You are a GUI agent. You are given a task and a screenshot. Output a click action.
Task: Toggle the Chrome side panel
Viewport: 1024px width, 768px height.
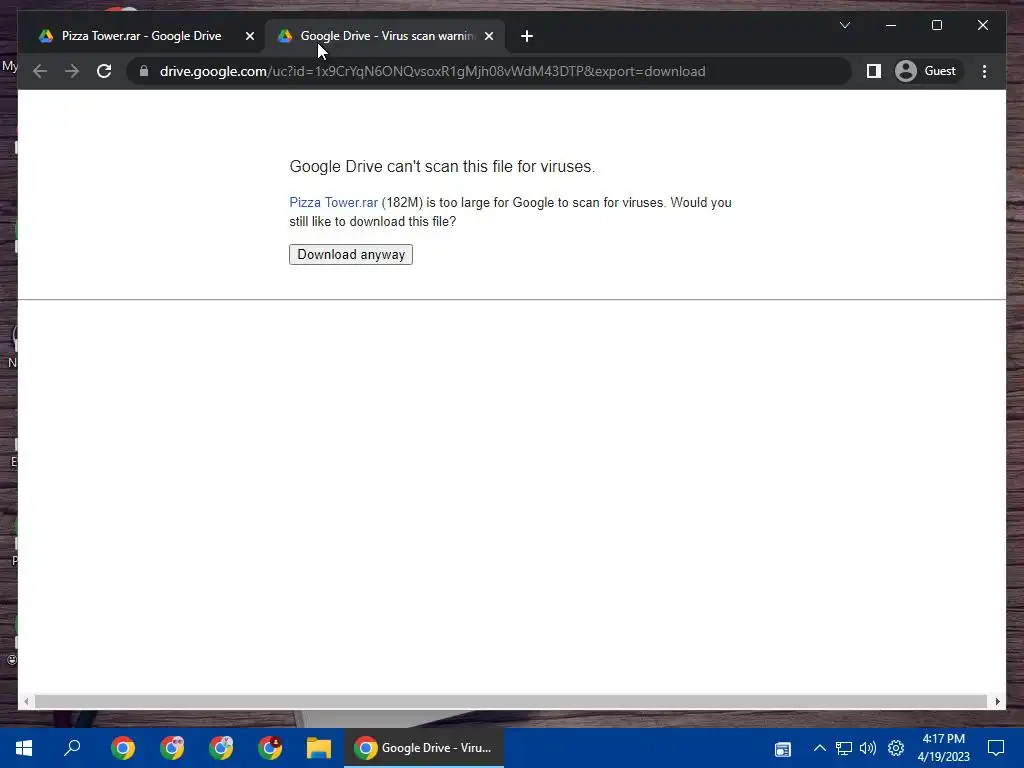pyautogui.click(x=874, y=71)
